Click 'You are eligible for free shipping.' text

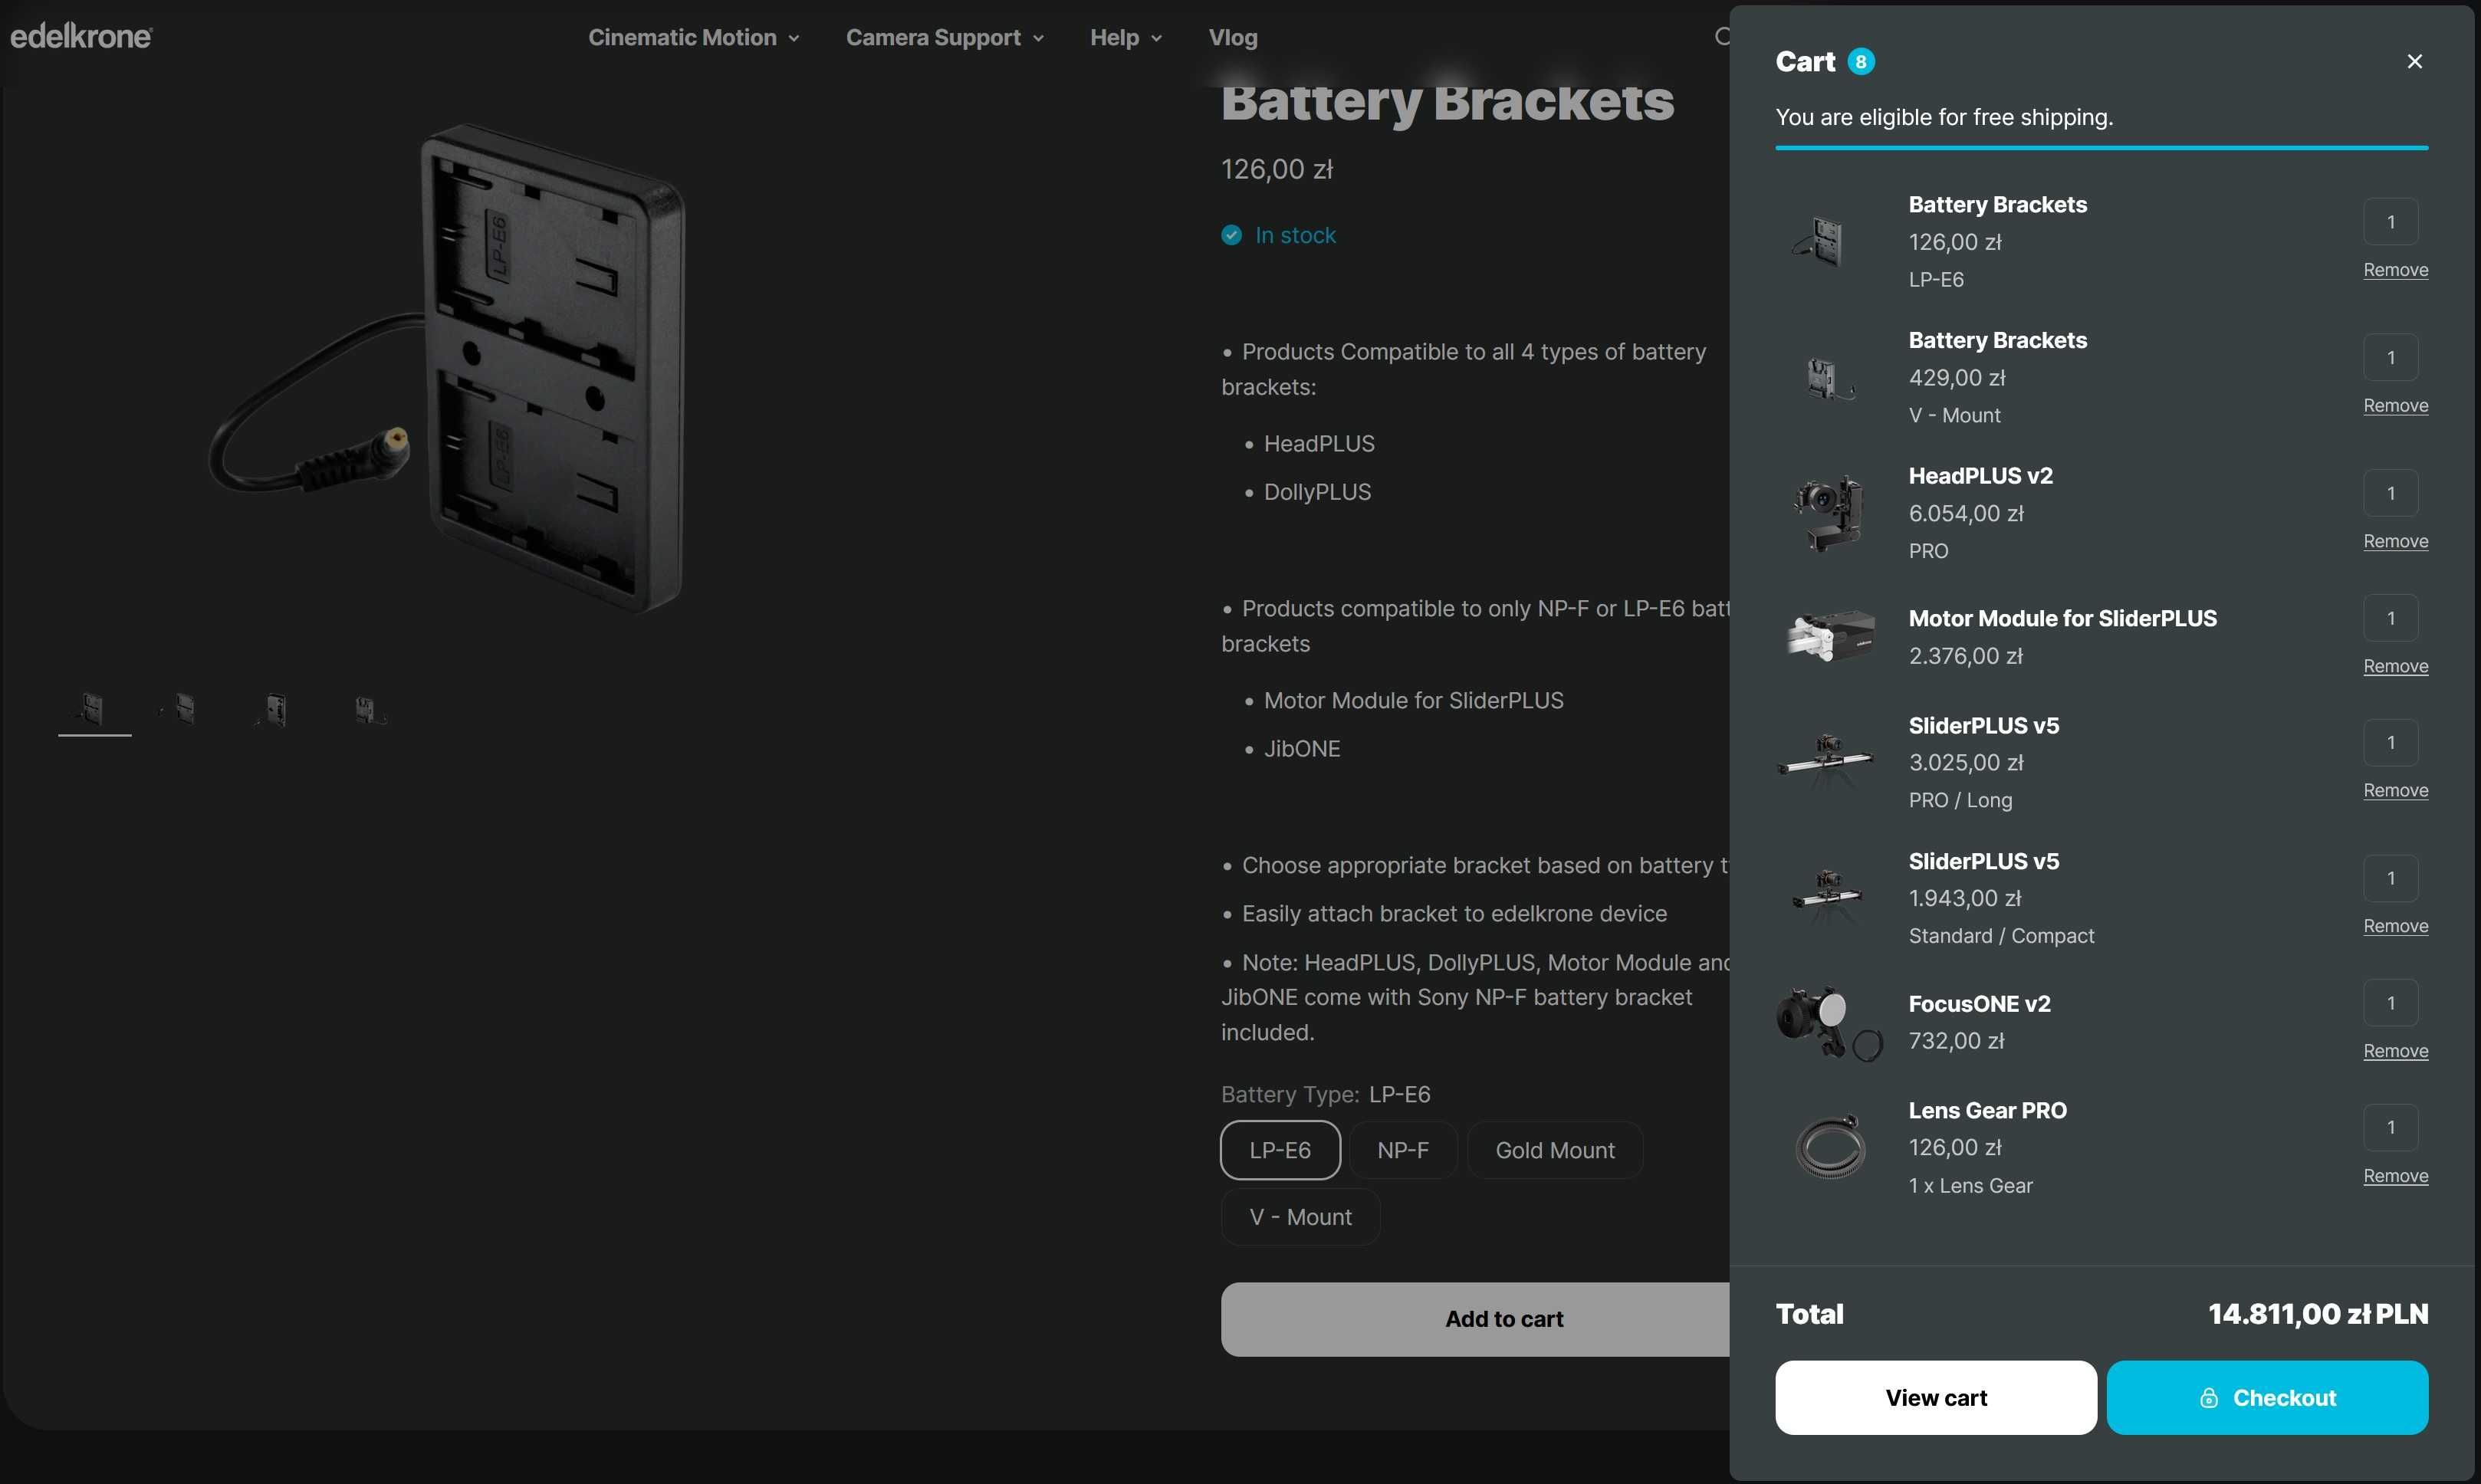click(1944, 117)
